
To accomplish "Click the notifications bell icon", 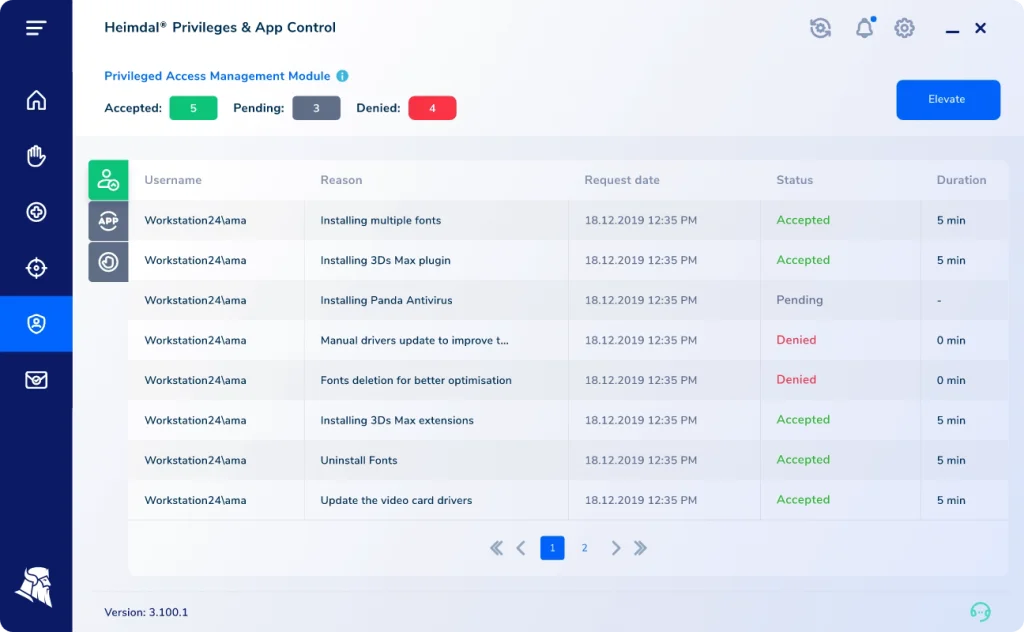I will [864, 28].
